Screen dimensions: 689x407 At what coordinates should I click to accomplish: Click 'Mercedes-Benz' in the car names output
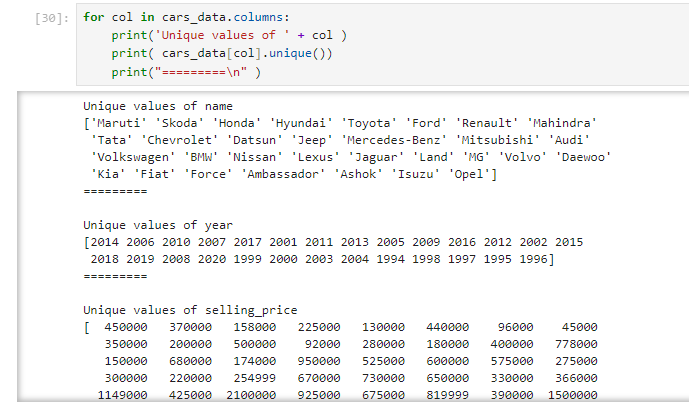pos(394,140)
